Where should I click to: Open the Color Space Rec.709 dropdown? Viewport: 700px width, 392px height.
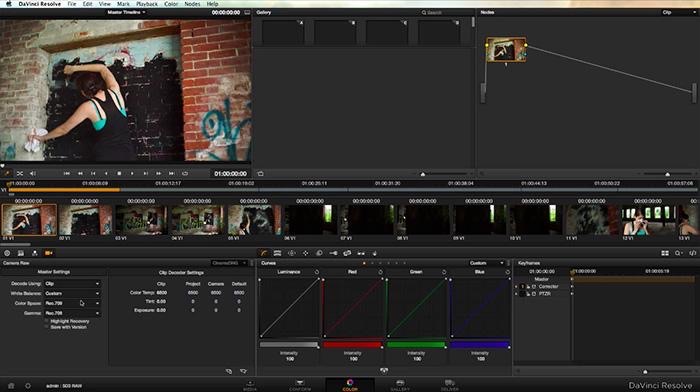tap(72, 303)
